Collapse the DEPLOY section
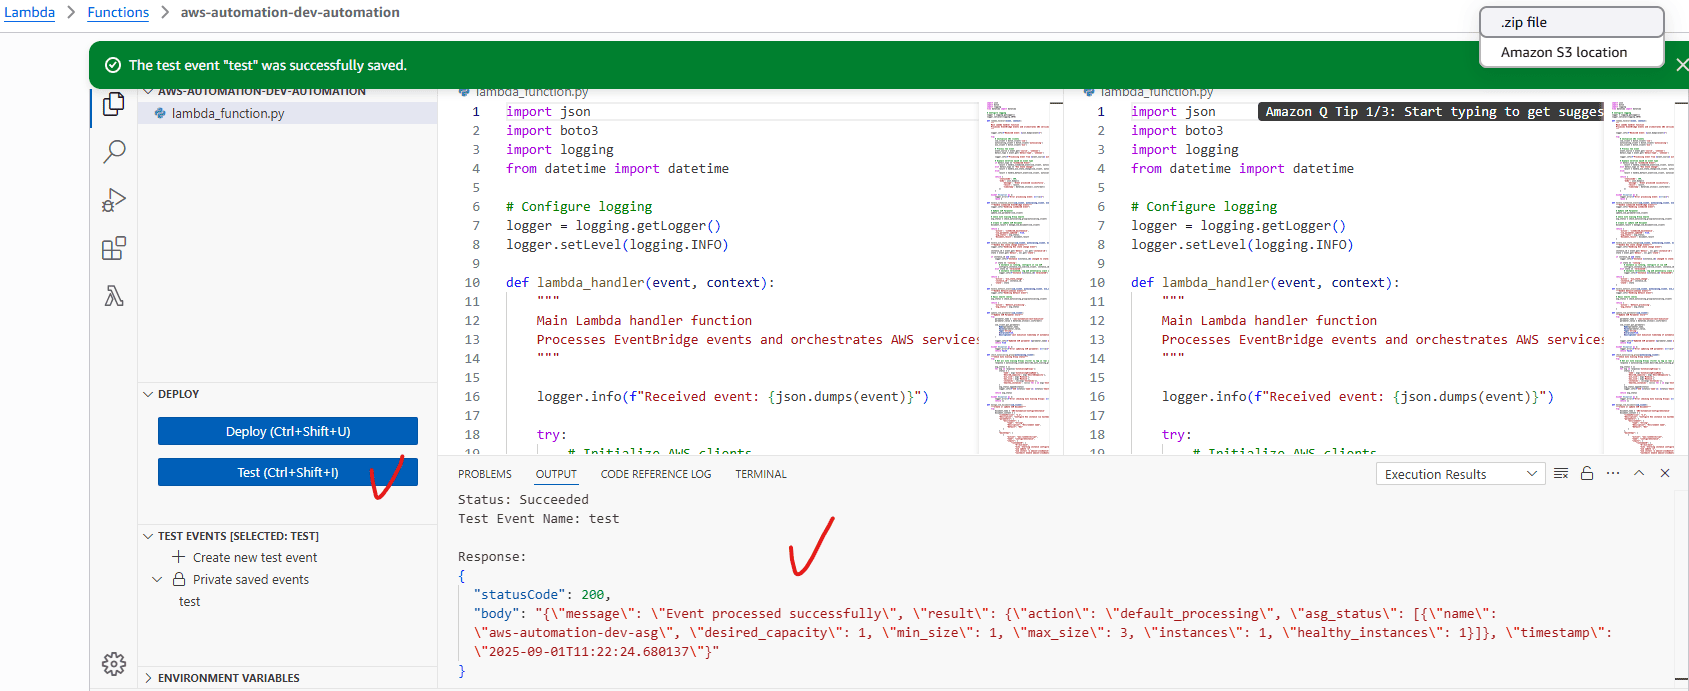 148,394
